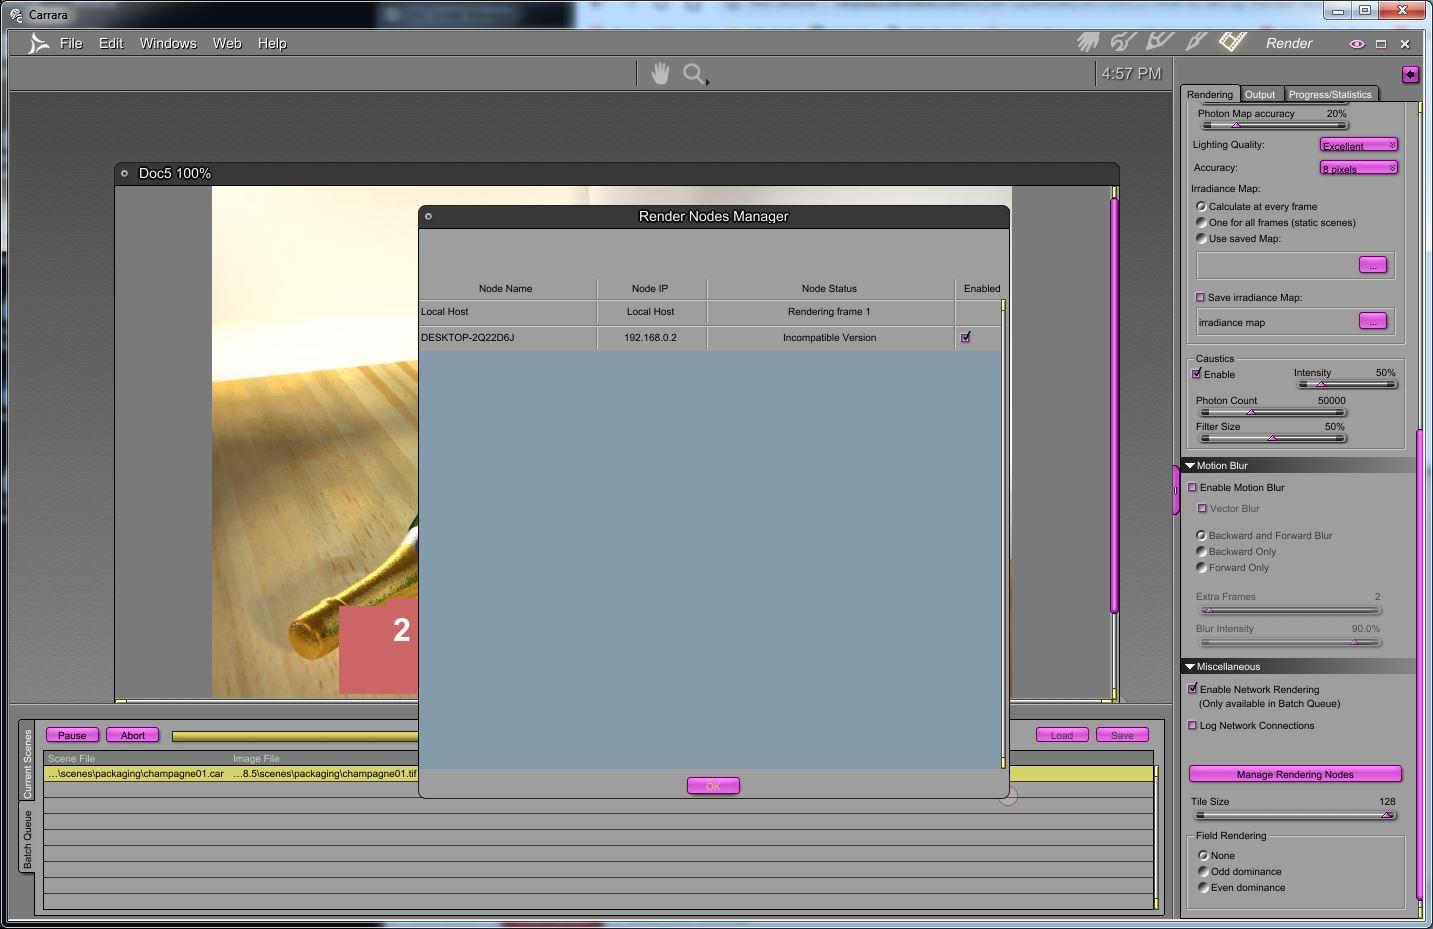The height and width of the screenshot is (929, 1433).
Task: Collapse the properties tray with arrow icon
Action: (1410, 74)
